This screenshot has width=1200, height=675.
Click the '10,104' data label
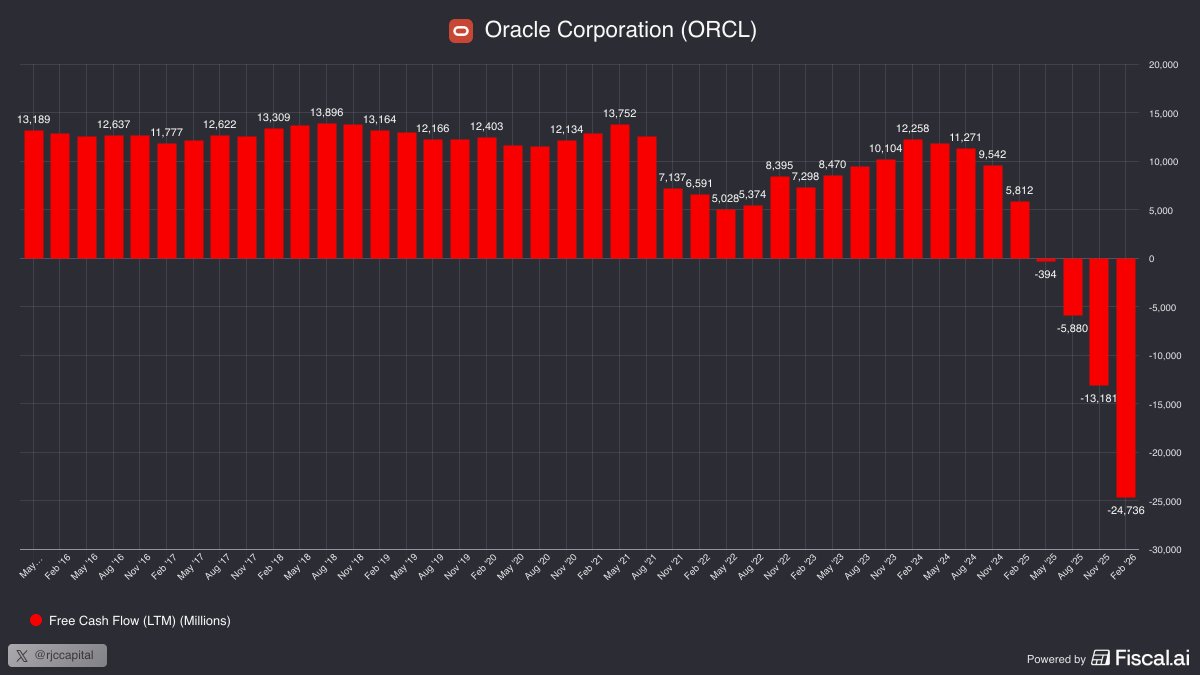point(886,149)
